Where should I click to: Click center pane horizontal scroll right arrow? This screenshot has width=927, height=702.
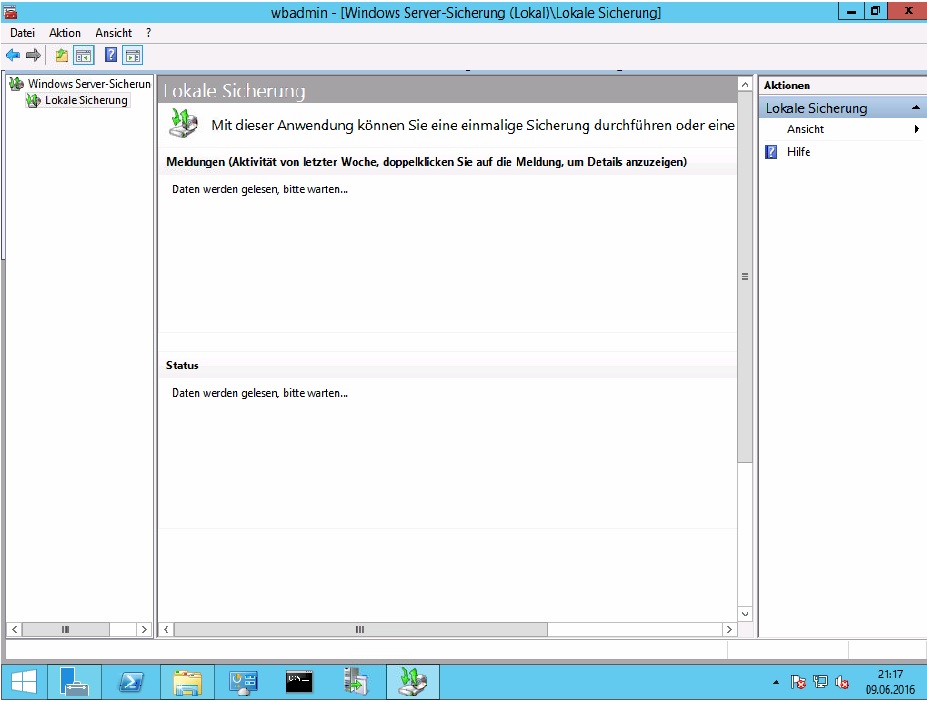coord(729,629)
